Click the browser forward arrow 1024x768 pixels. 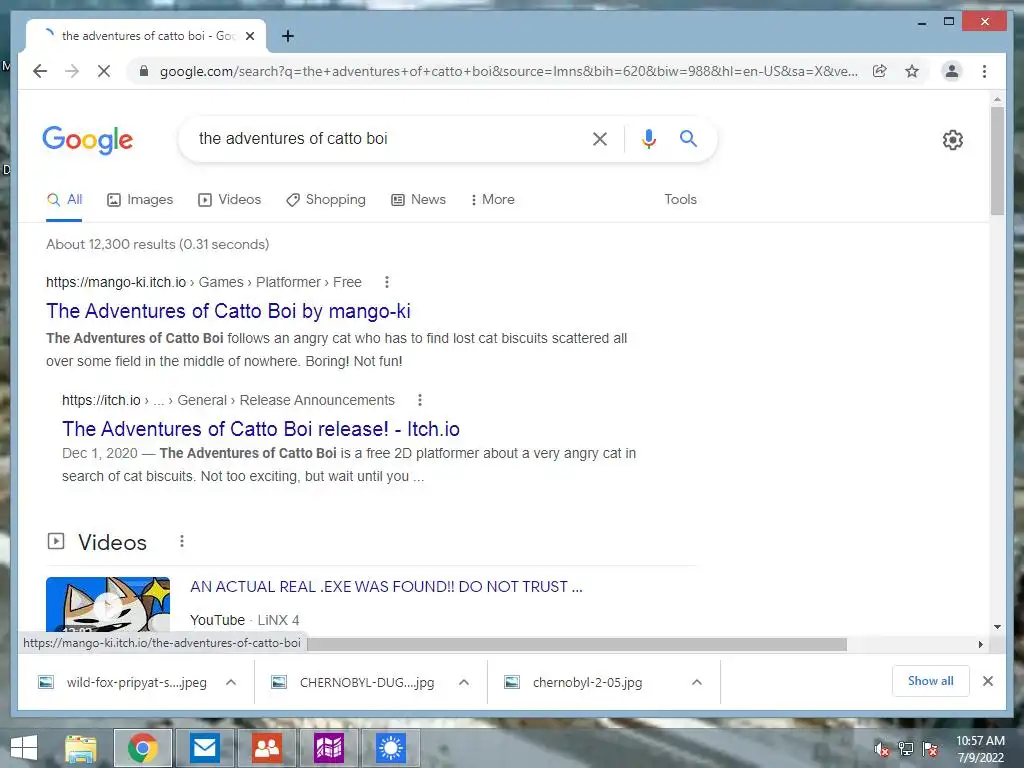pyautogui.click(x=72, y=71)
